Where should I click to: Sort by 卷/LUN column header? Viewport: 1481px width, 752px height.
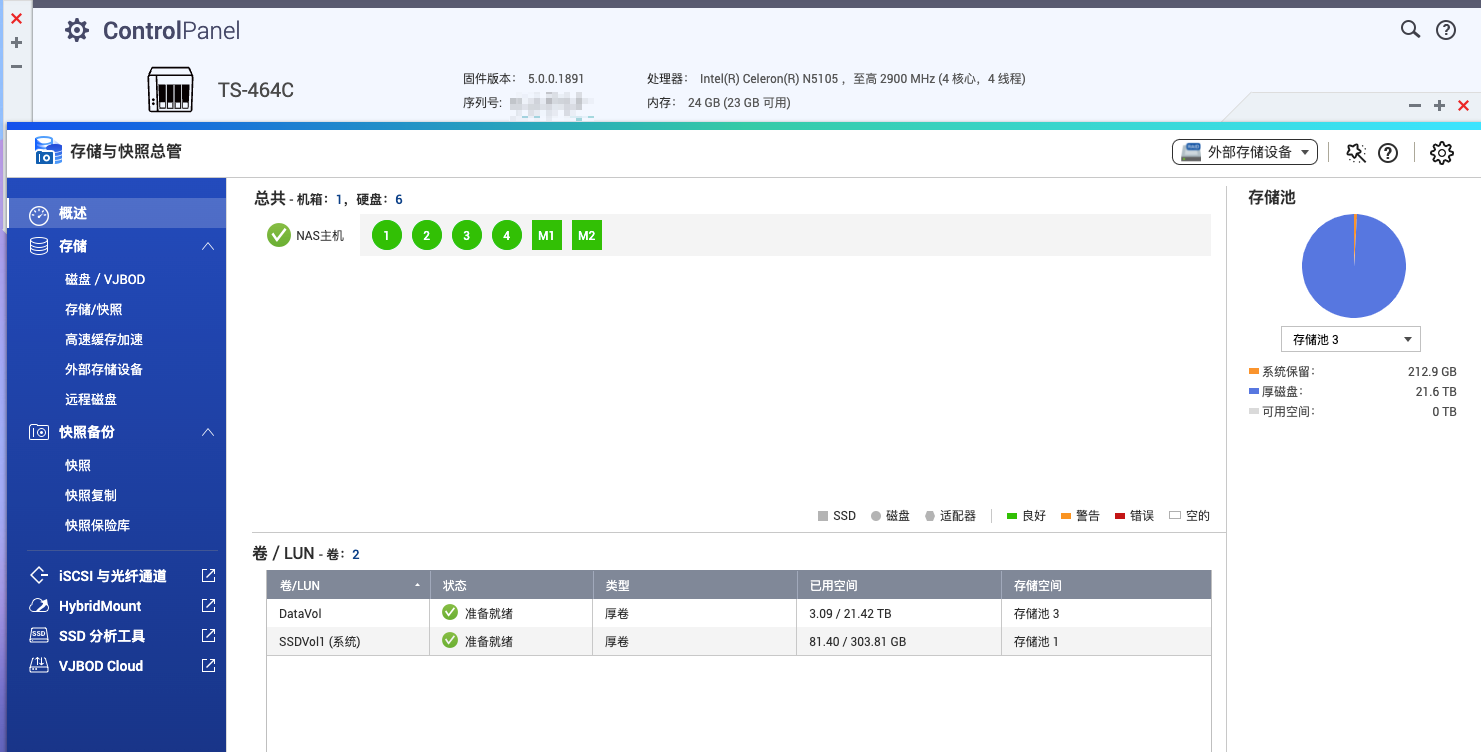[x=348, y=585]
